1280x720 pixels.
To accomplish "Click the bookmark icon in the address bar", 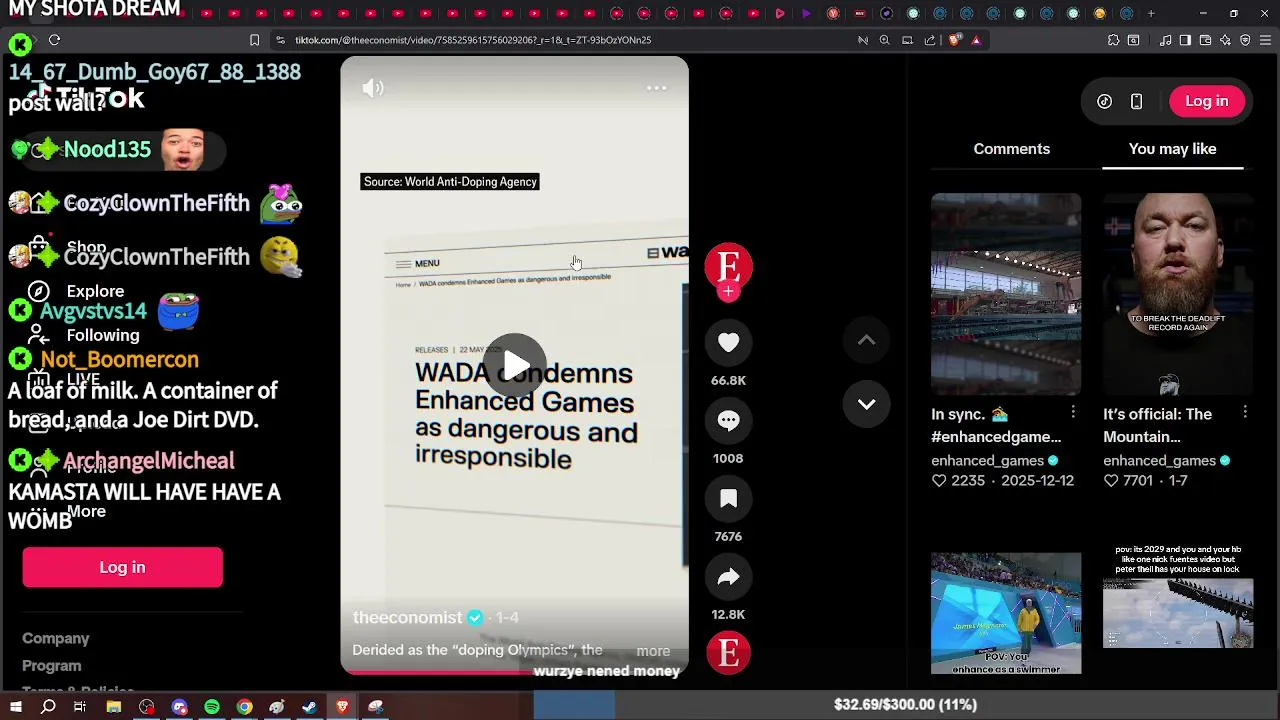I will pos(255,40).
